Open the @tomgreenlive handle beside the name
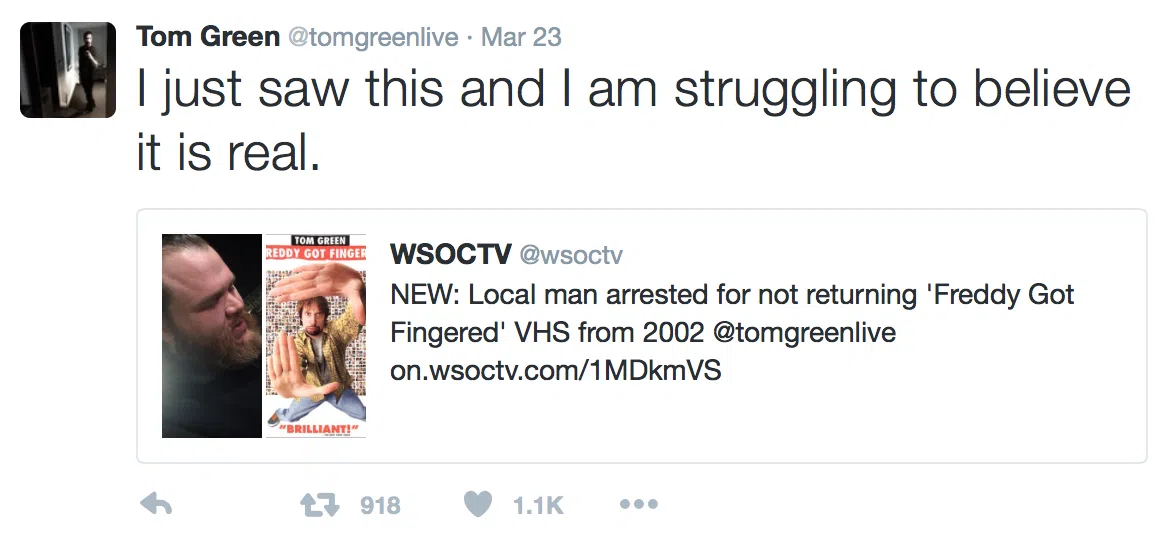 click(373, 38)
